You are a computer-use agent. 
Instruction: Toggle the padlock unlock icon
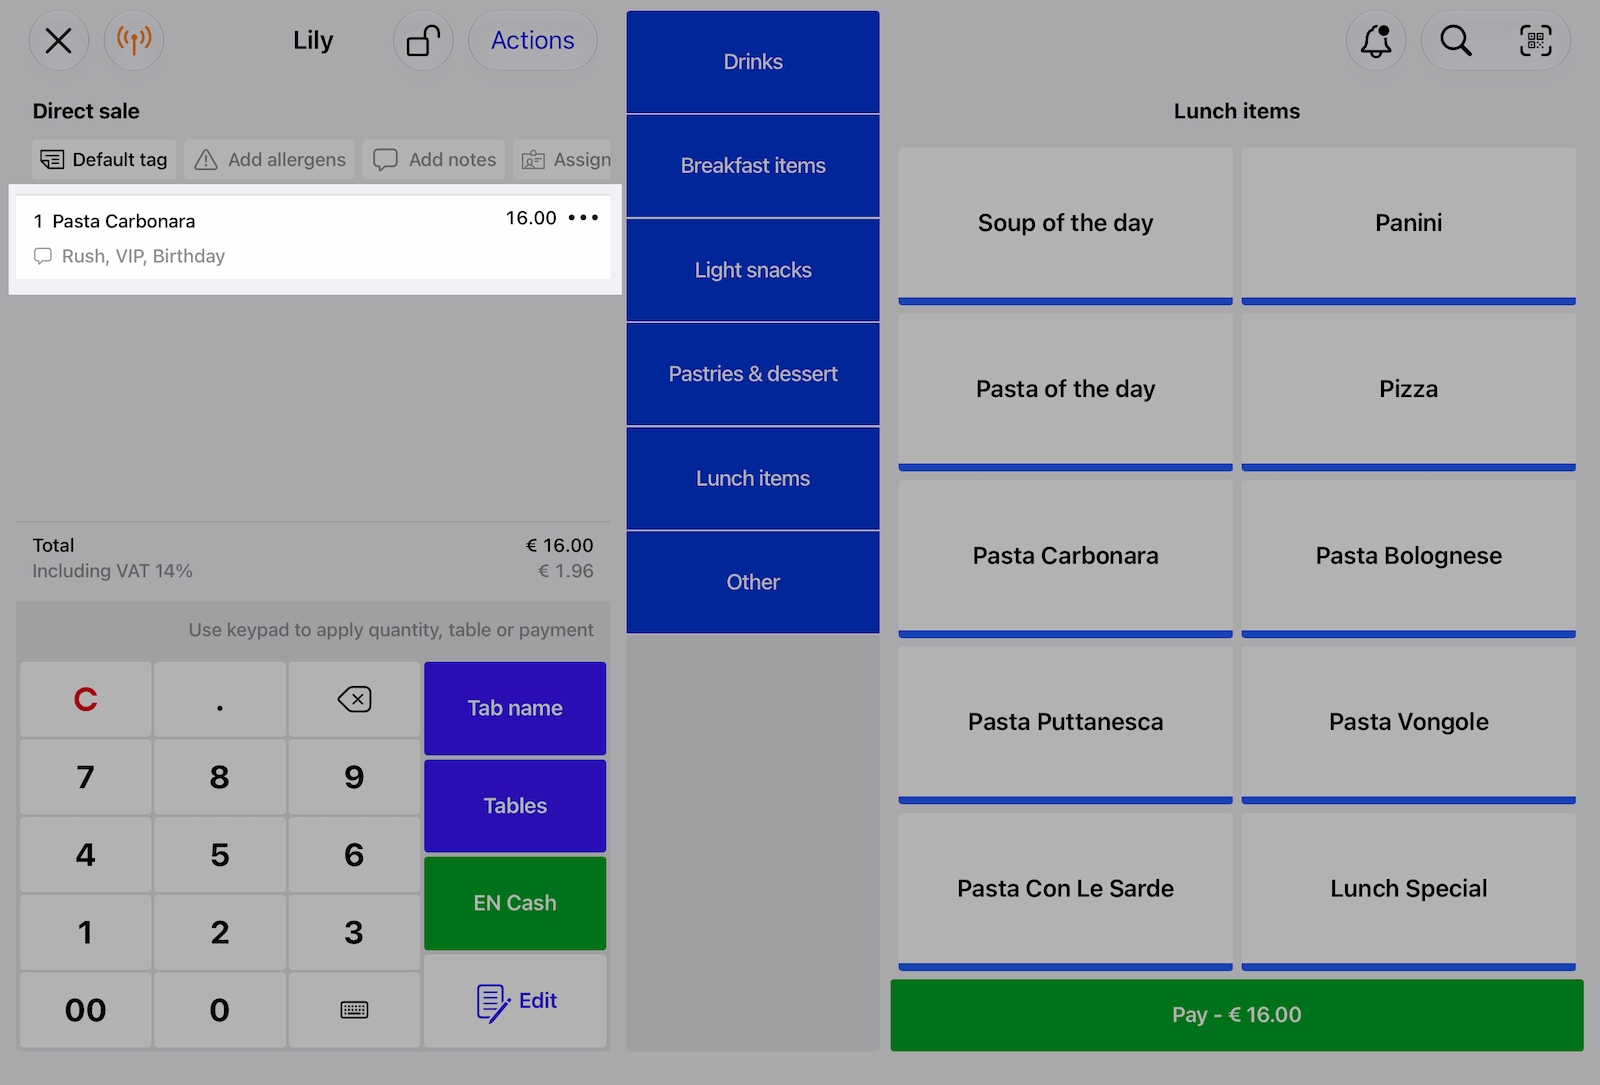423,41
